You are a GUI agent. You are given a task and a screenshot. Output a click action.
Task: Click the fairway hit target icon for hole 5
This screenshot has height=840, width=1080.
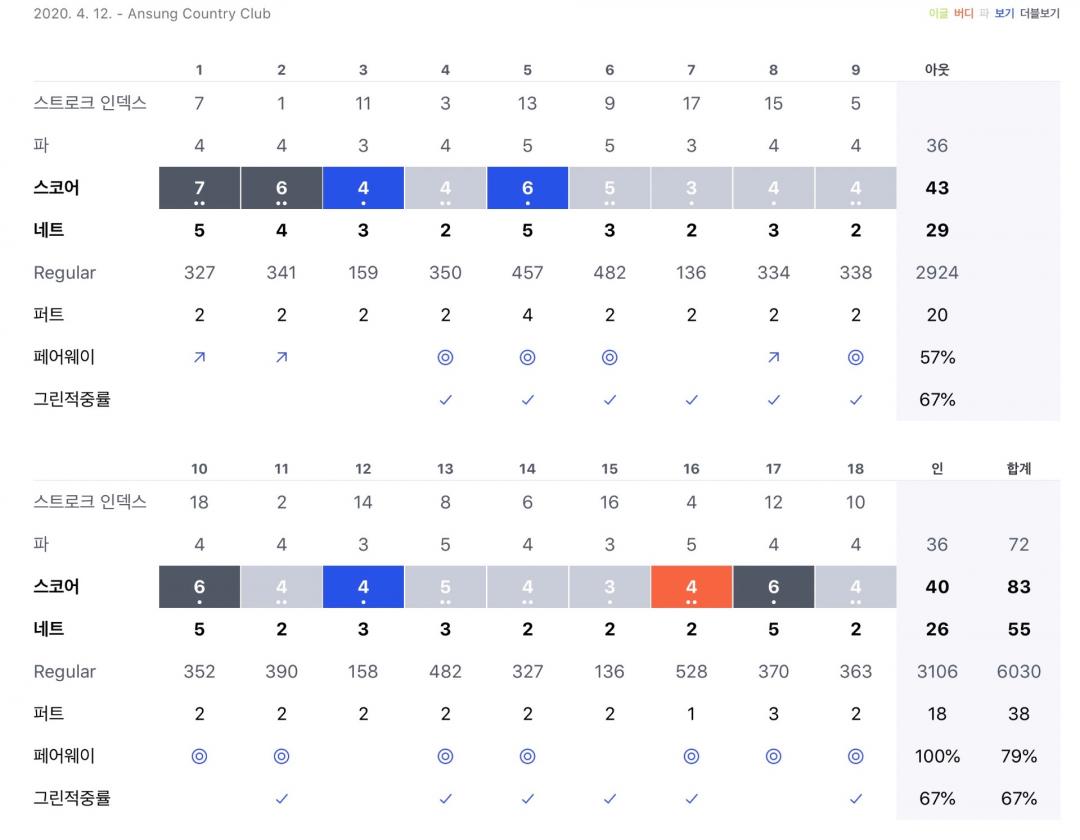tap(527, 357)
